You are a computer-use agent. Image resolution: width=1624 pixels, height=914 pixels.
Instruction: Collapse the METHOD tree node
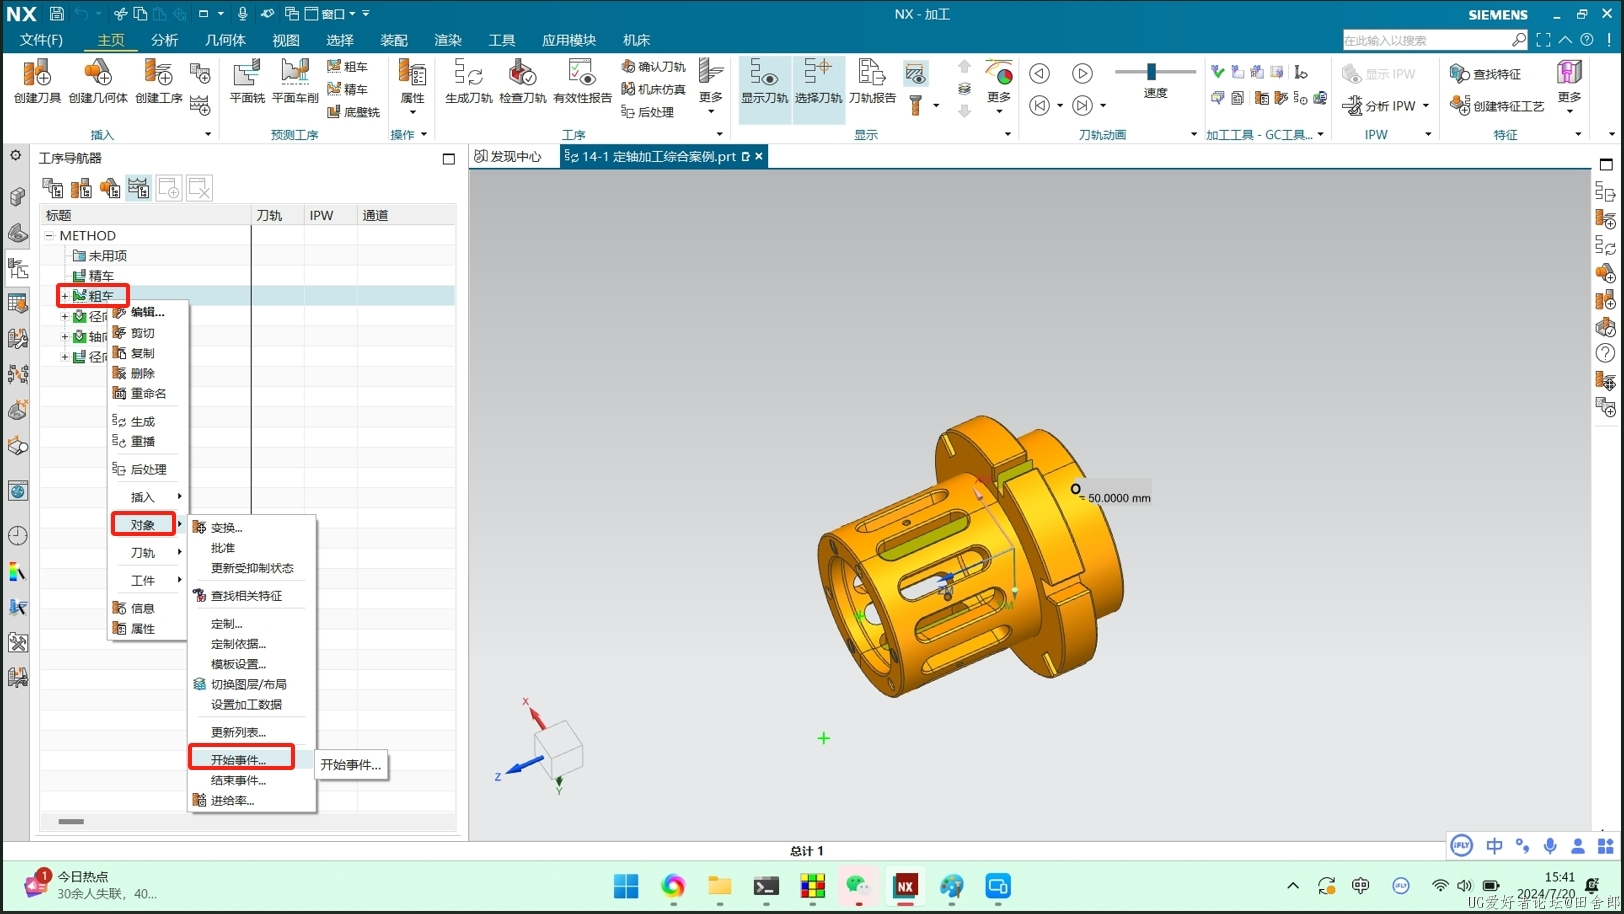[x=49, y=236]
